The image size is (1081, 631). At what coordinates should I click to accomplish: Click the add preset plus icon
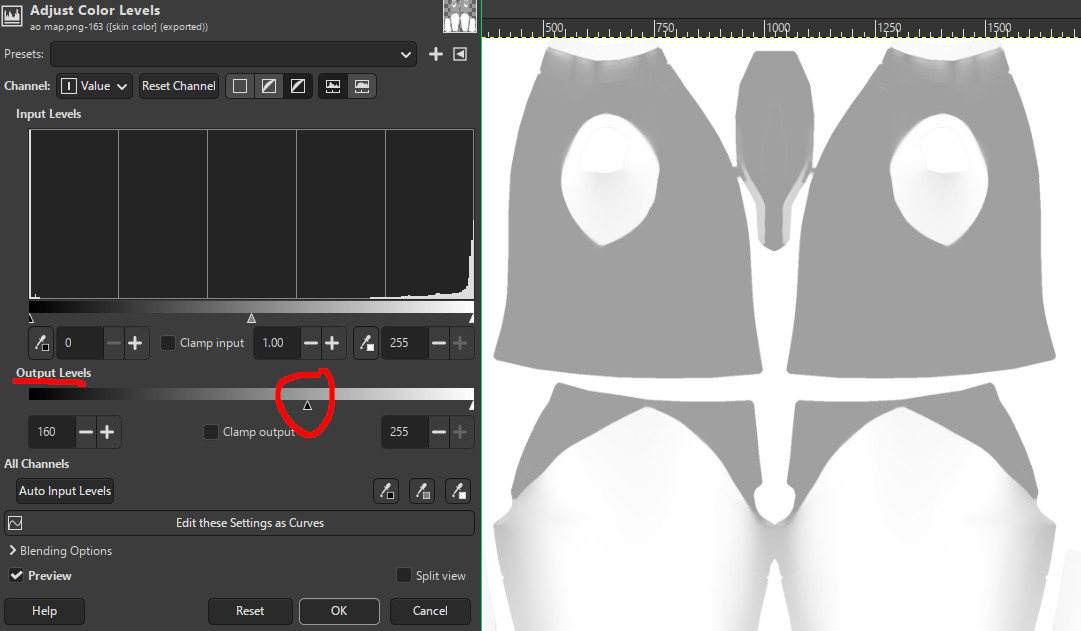point(436,54)
